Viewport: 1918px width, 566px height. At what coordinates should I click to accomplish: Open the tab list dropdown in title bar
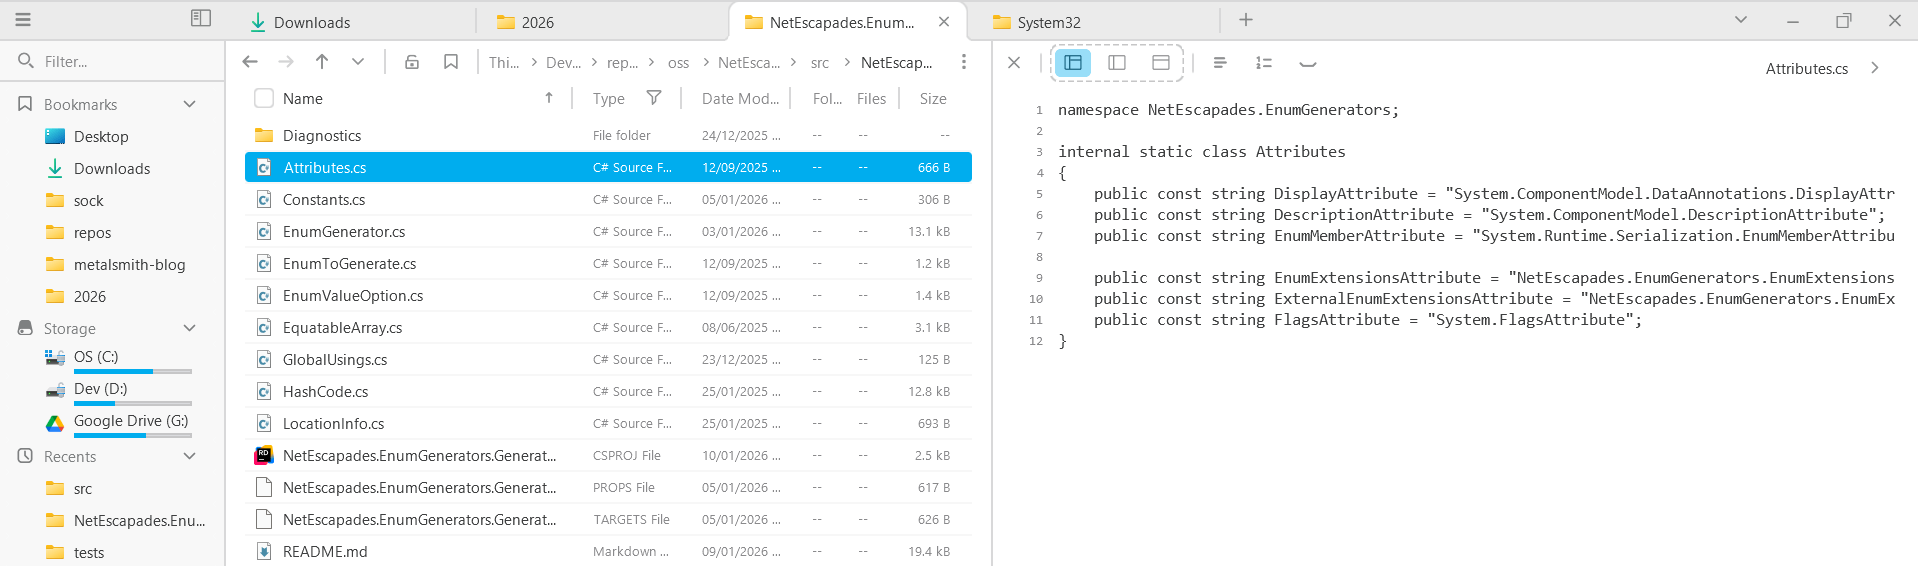[1741, 20]
